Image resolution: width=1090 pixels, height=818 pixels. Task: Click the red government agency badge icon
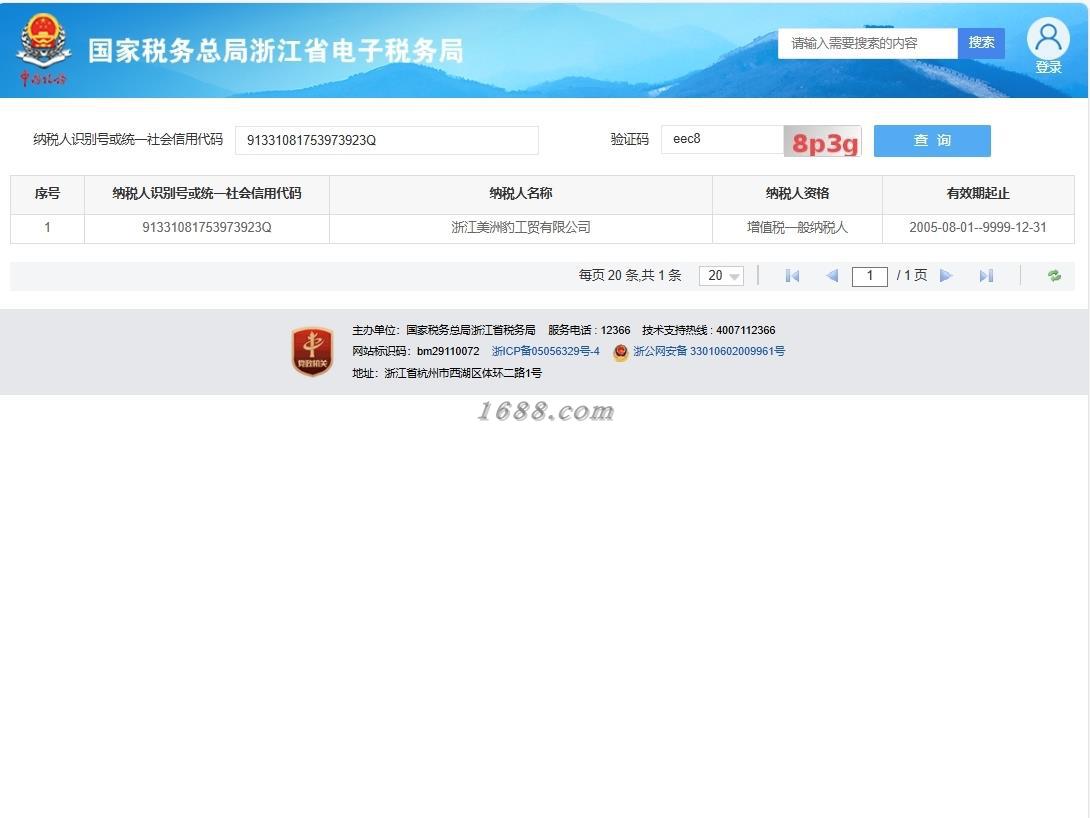click(312, 351)
